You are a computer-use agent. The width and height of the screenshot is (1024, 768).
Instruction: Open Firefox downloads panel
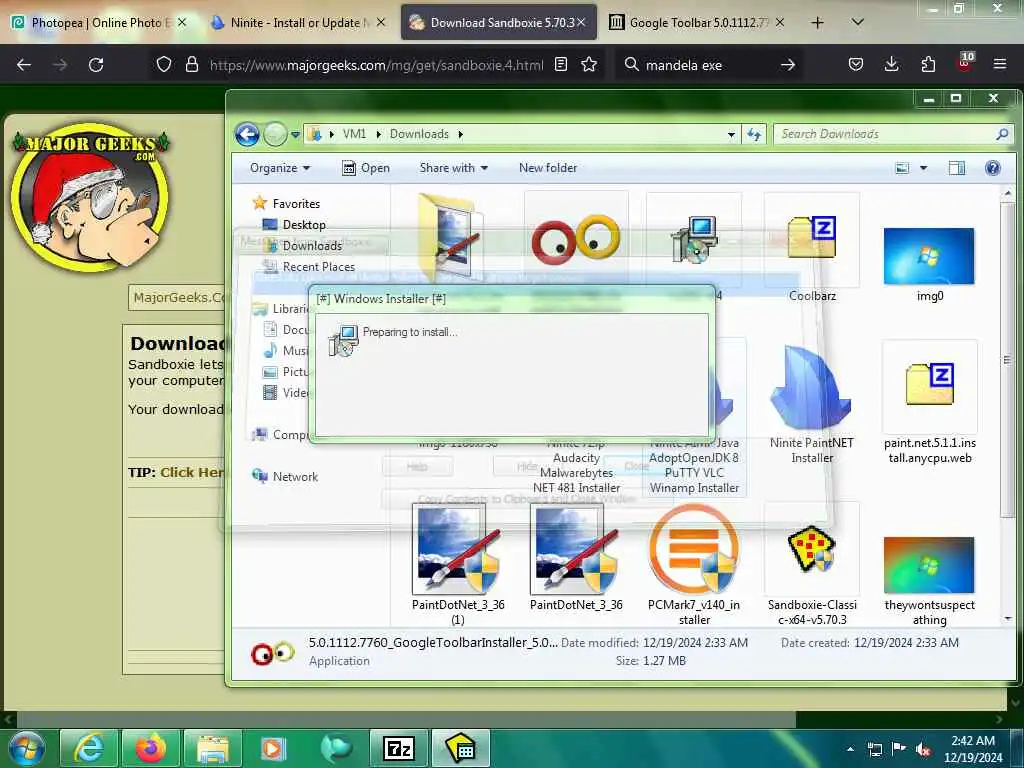[x=891, y=65]
